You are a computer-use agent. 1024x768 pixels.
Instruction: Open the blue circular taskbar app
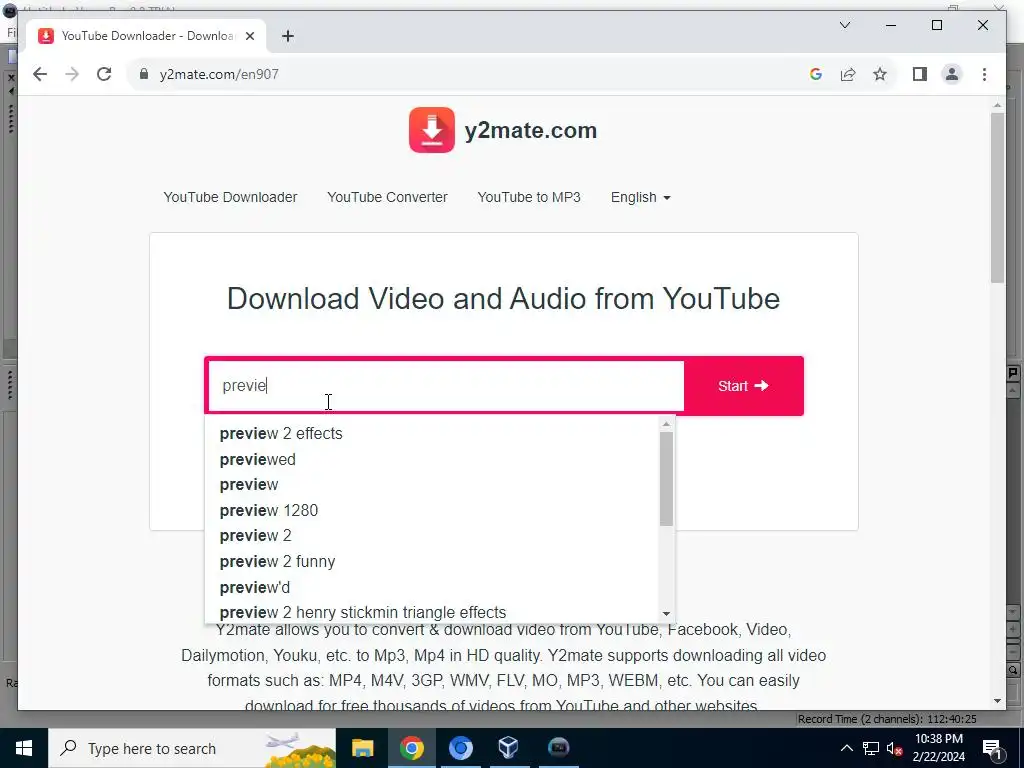(x=460, y=748)
